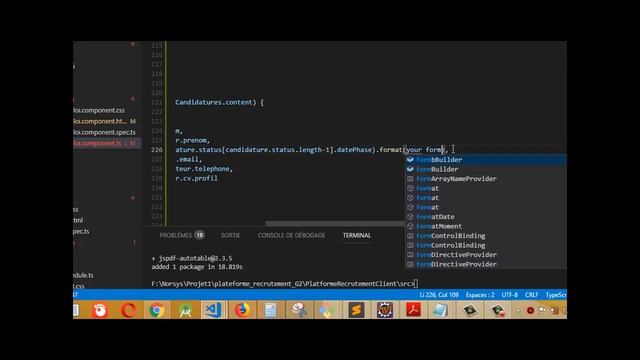This screenshot has height=360, width=640.
Task: Open the red Opera browser taskbar icon
Action: [129, 310]
